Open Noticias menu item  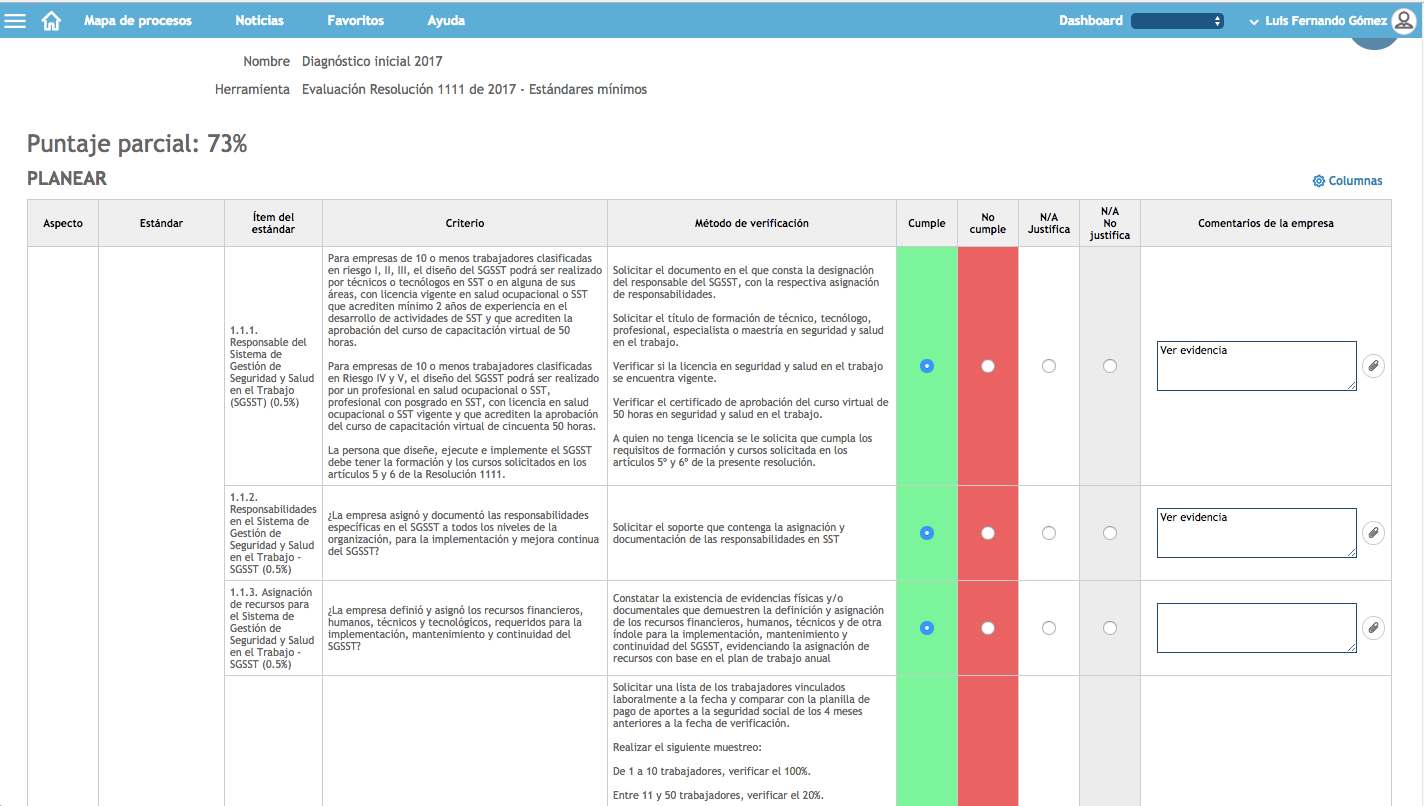259,21
